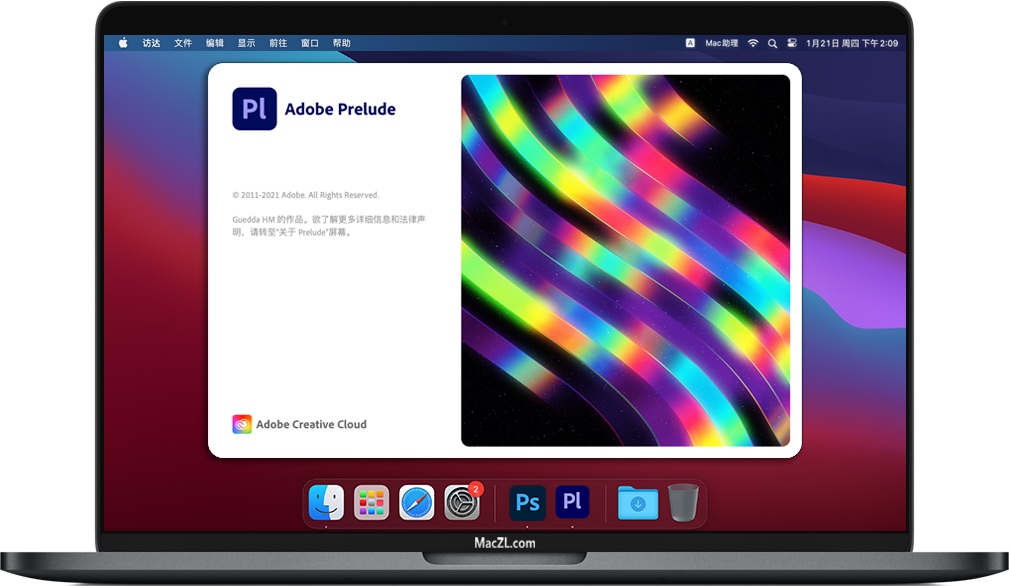Launch Adobe Prelude from the Dock
The image size is (1009, 586).
pos(573,503)
